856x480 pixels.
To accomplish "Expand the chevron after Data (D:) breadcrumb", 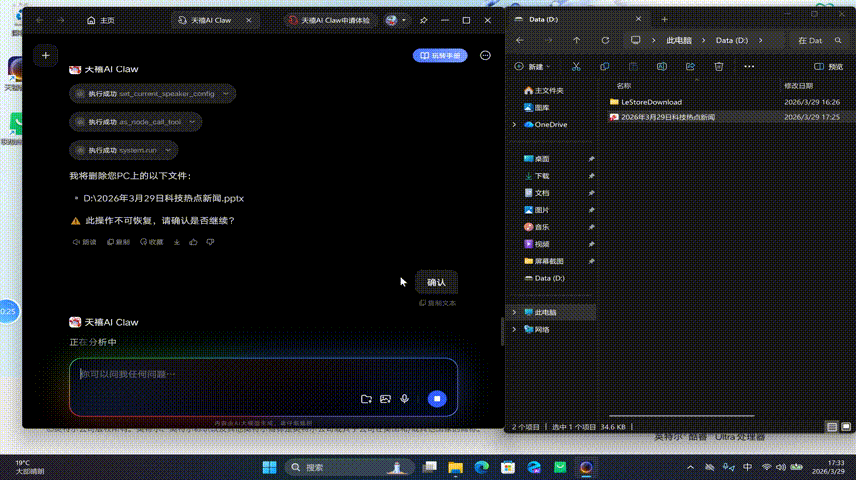I will tap(760, 40).
